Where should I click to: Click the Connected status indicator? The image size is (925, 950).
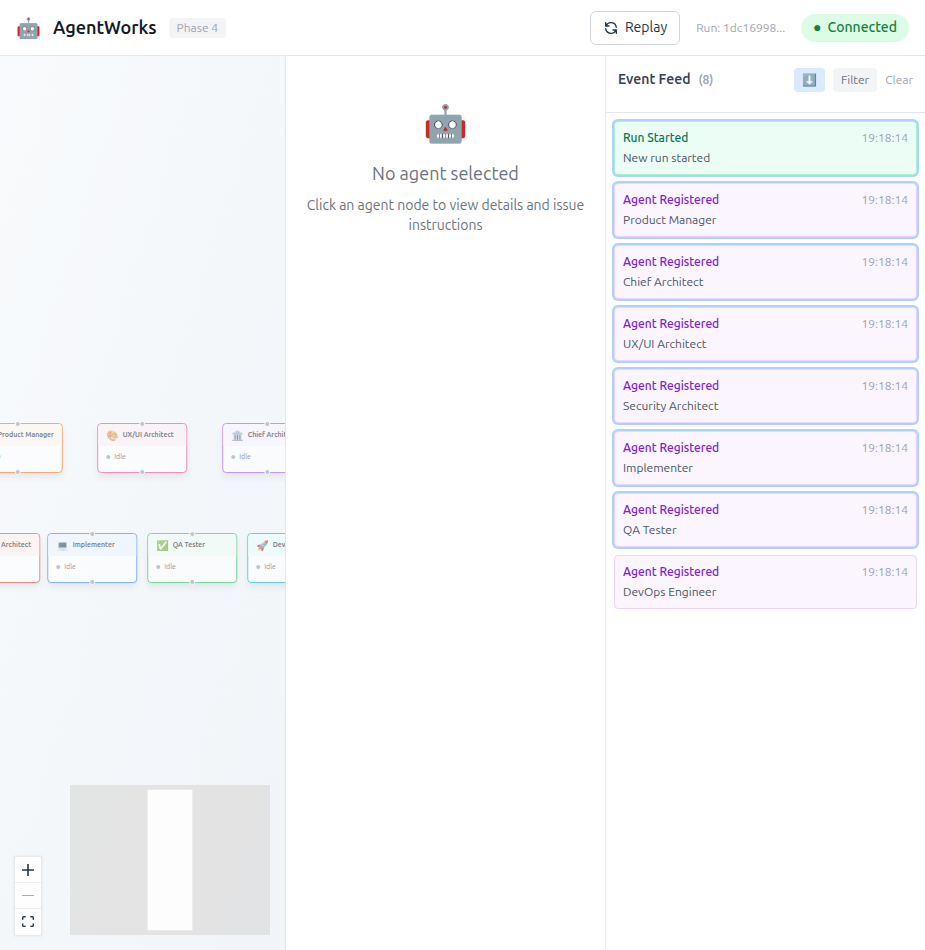[854, 27]
